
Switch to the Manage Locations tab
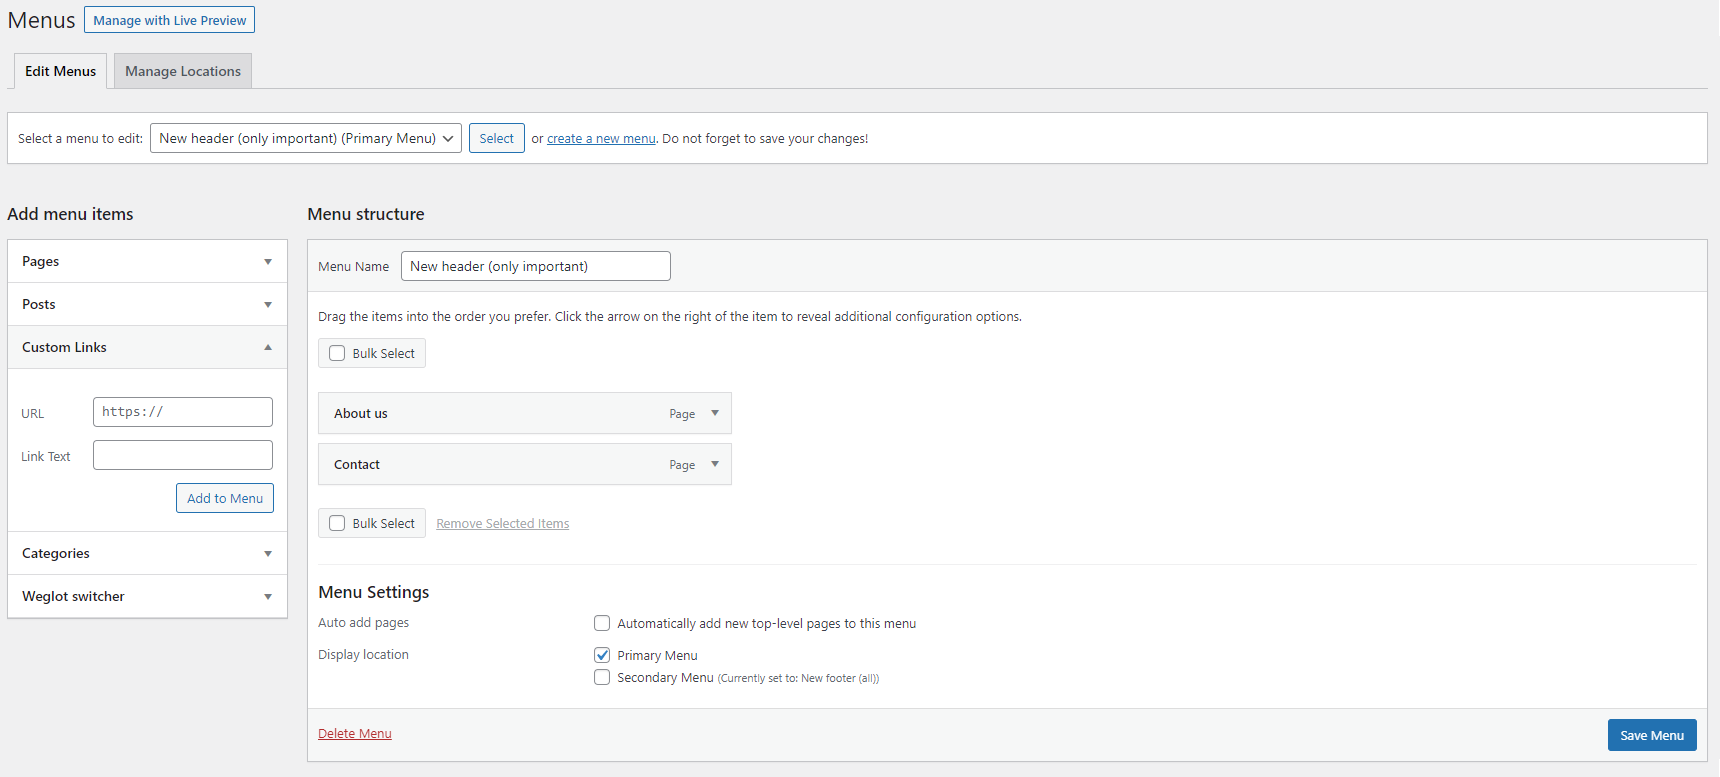[183, 71]
